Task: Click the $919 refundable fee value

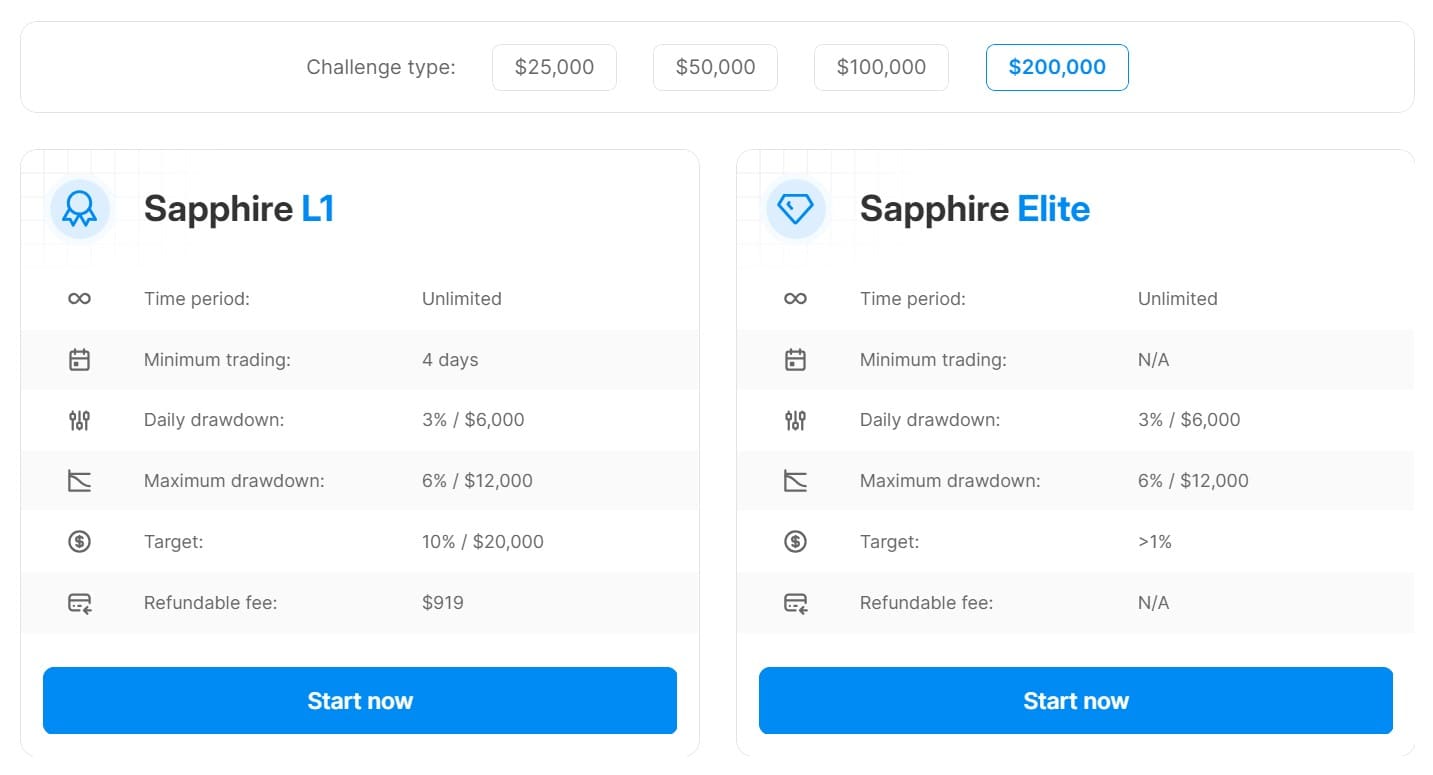Action: [443, 603]
